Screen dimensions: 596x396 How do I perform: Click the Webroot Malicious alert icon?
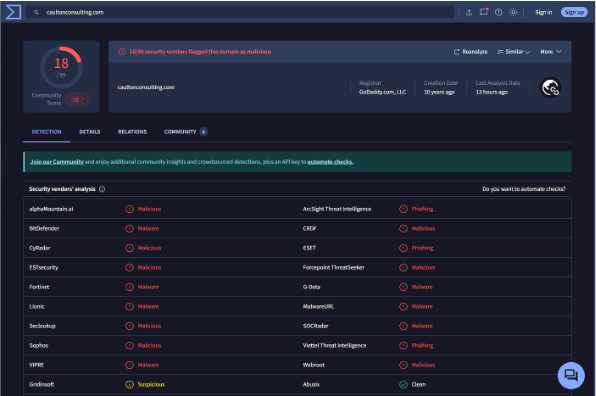pos(403,365)
